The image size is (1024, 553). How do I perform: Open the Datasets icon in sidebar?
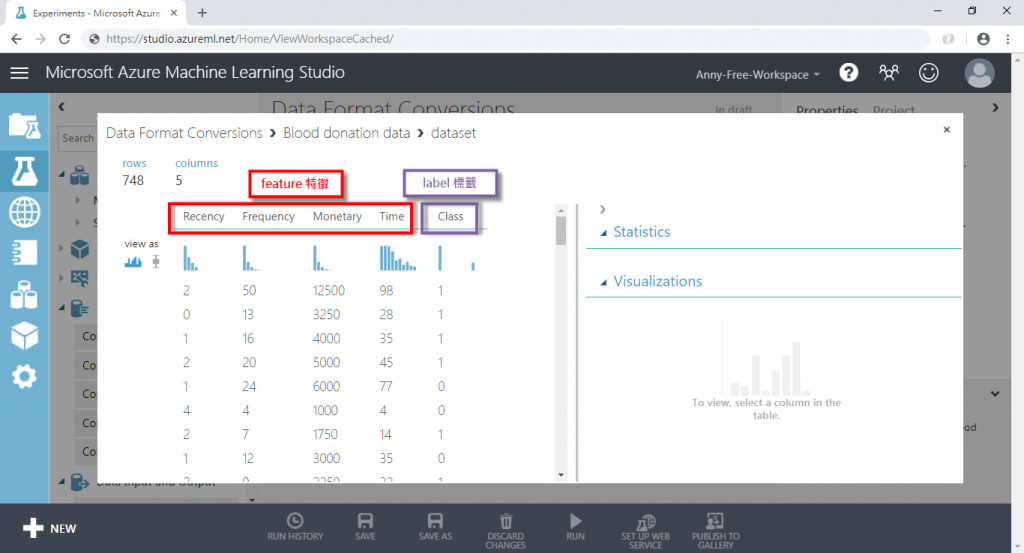coord(24,294)
